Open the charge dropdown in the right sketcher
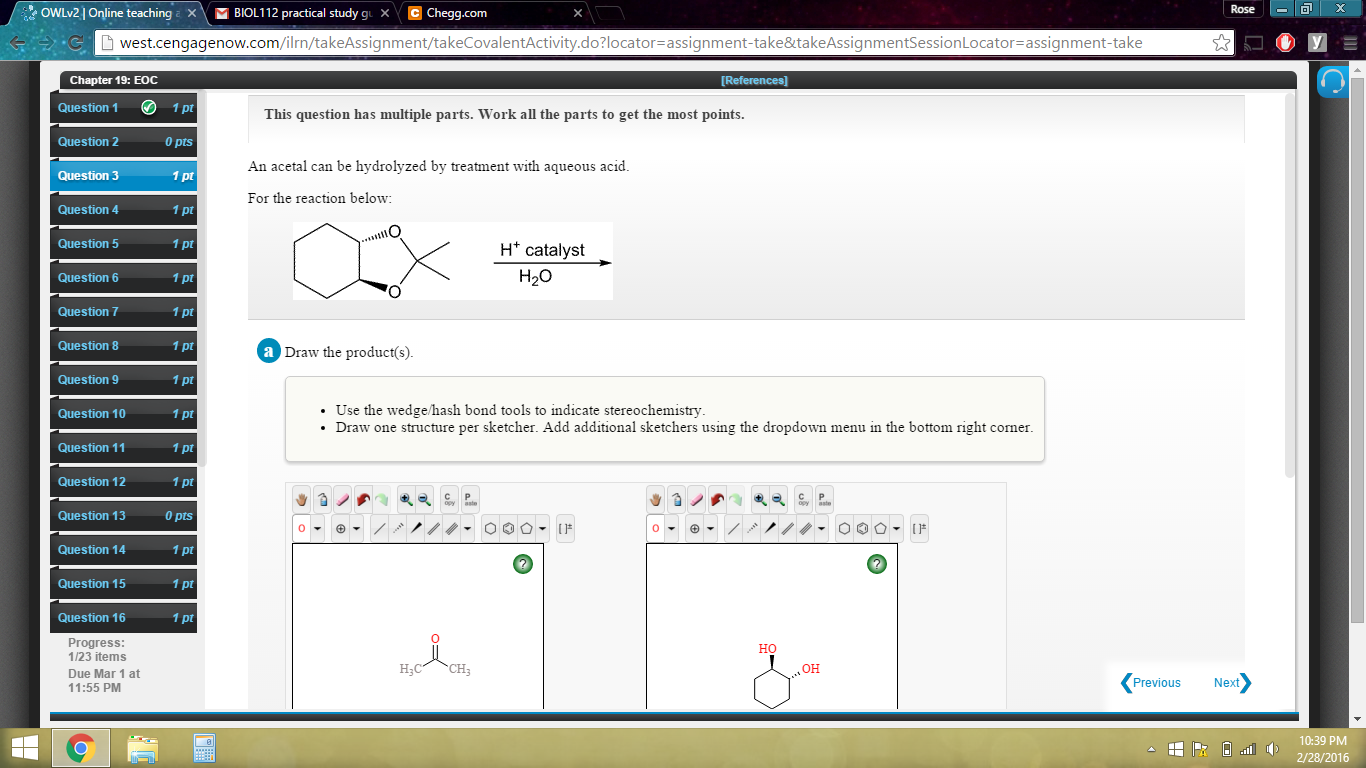 [711, 528]
